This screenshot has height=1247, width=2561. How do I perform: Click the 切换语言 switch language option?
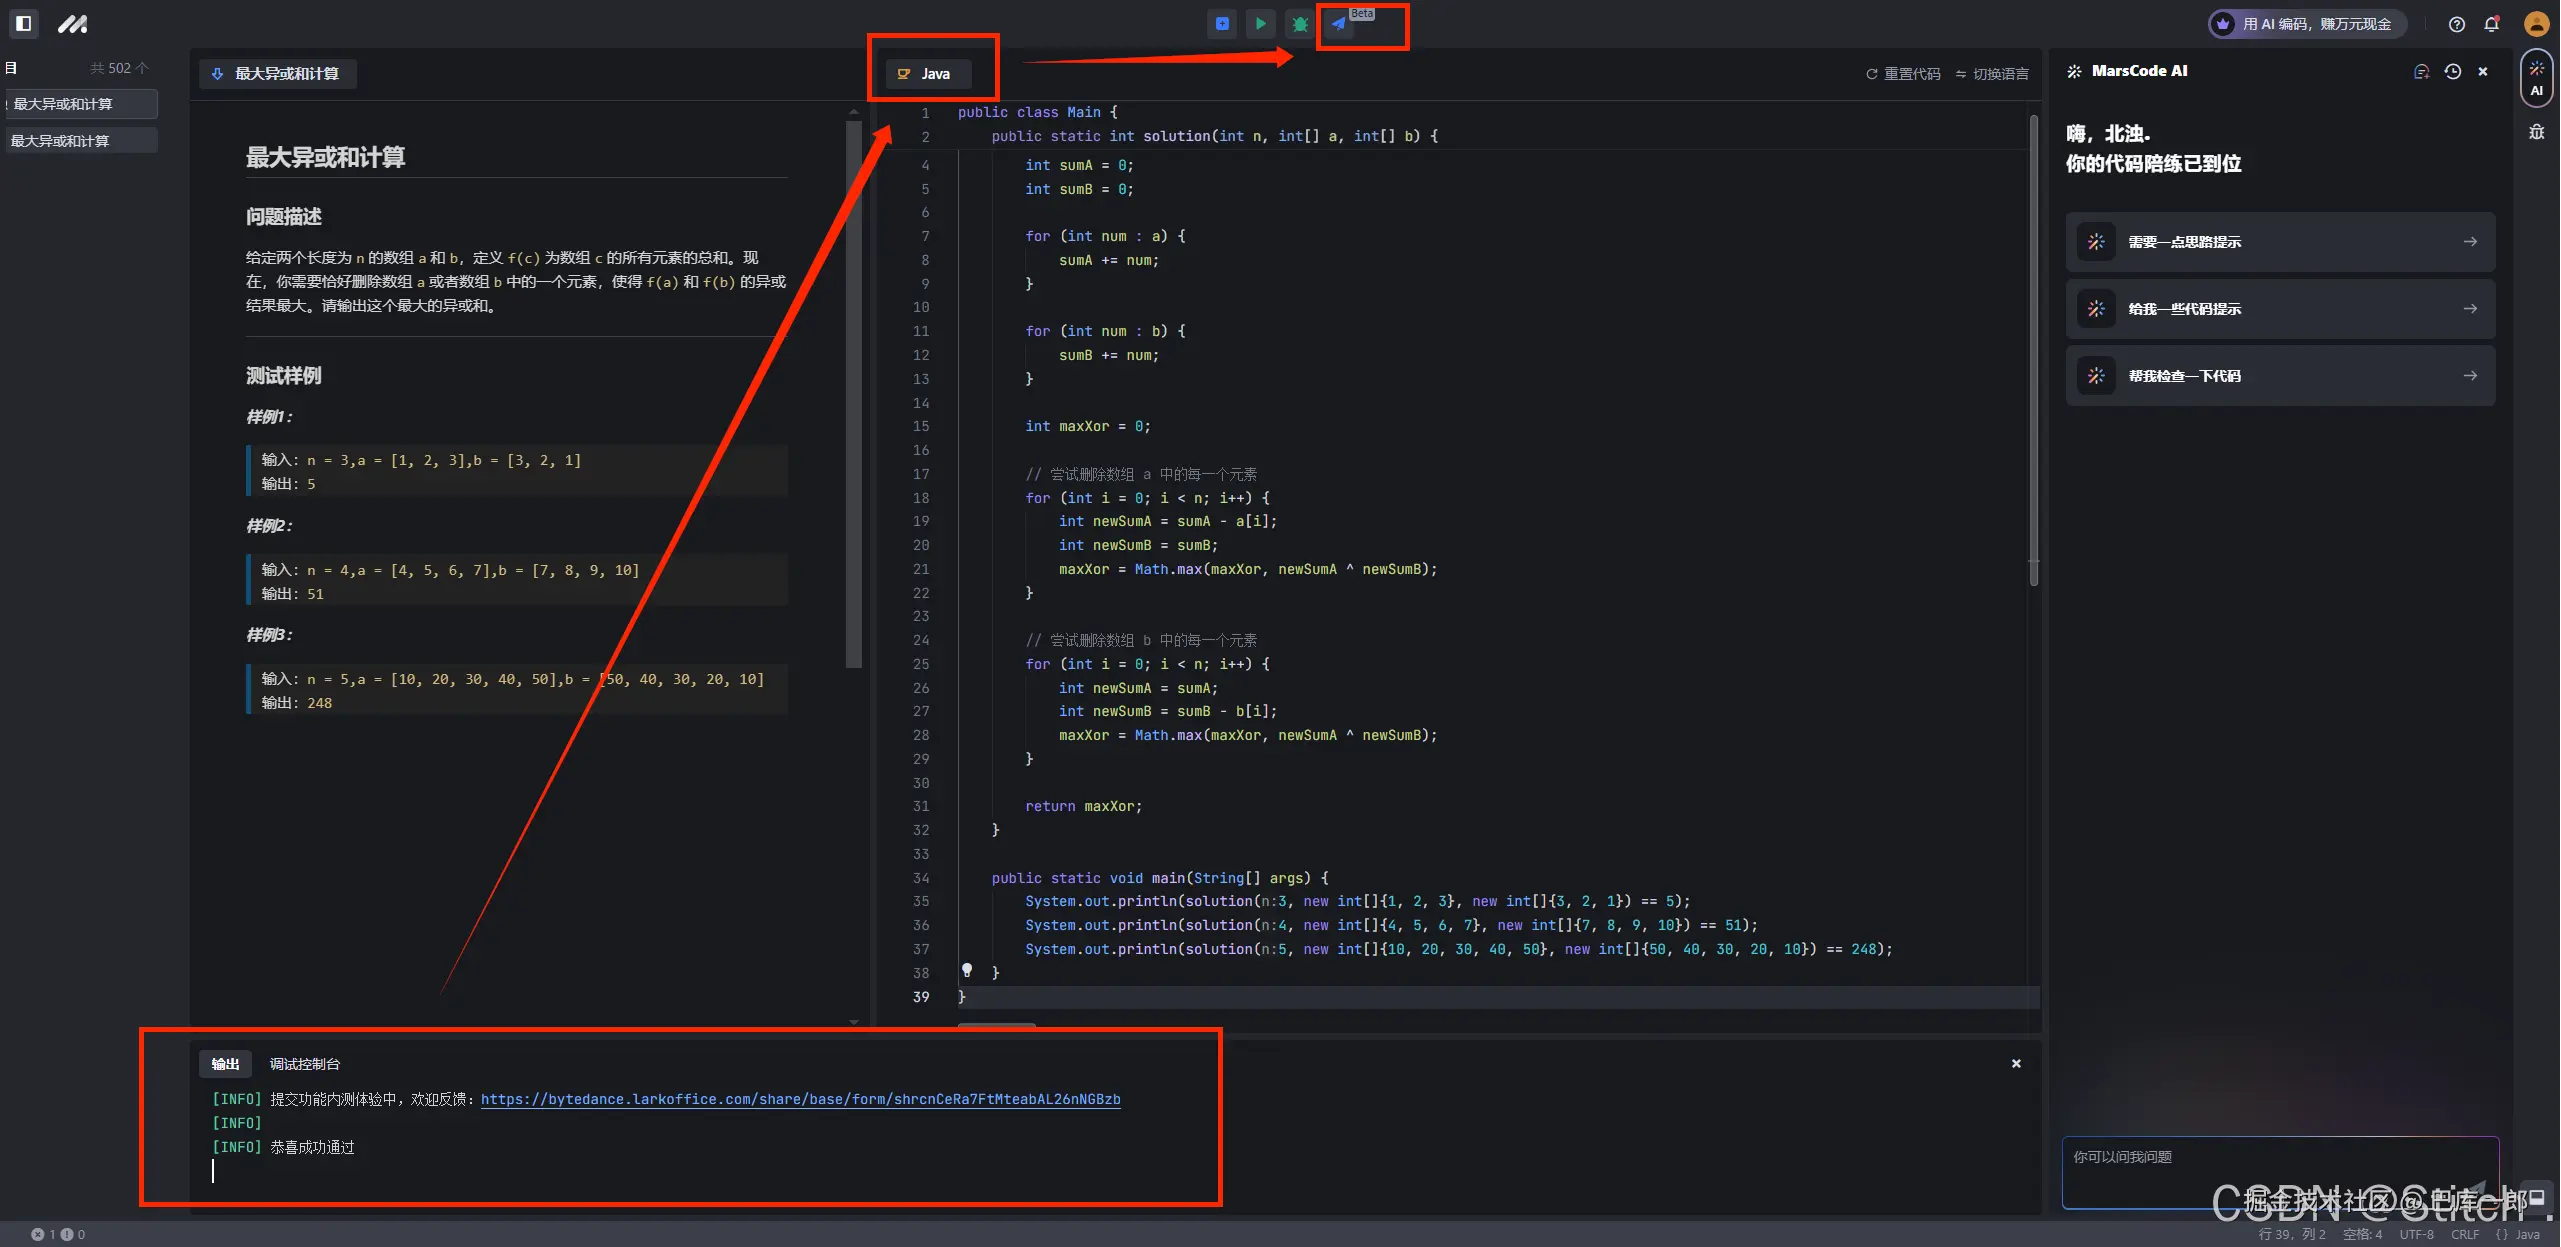point(1992,74)
